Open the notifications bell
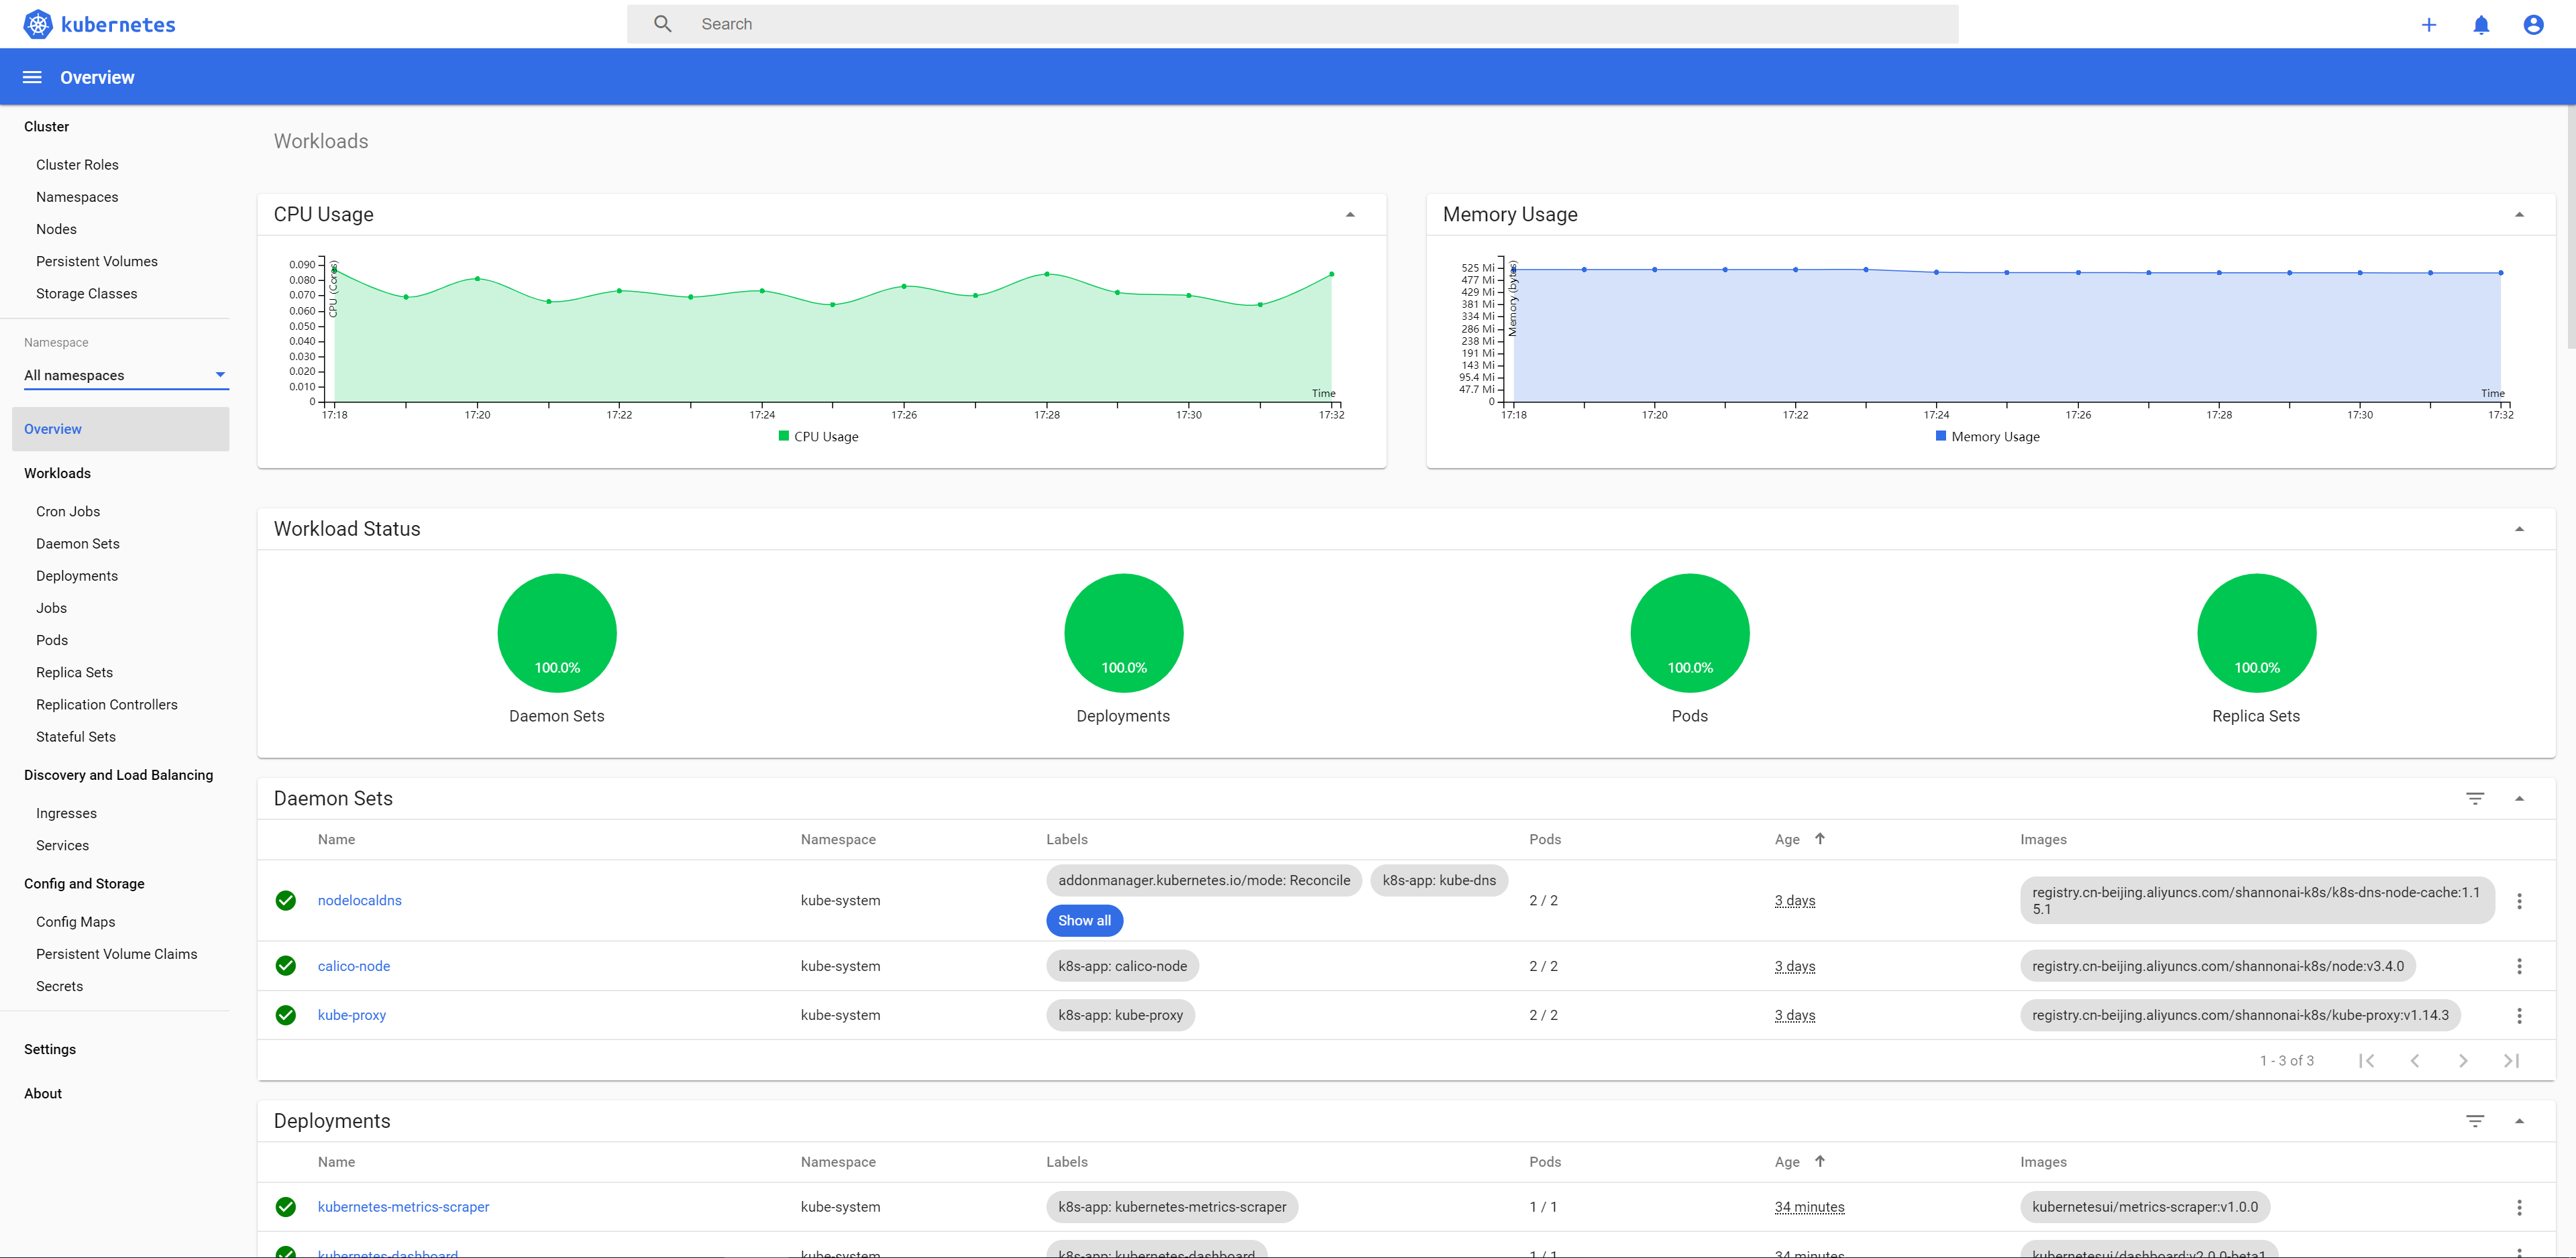Image resolution: width=2576 pixels, height=1258 pixels. 2481,24
